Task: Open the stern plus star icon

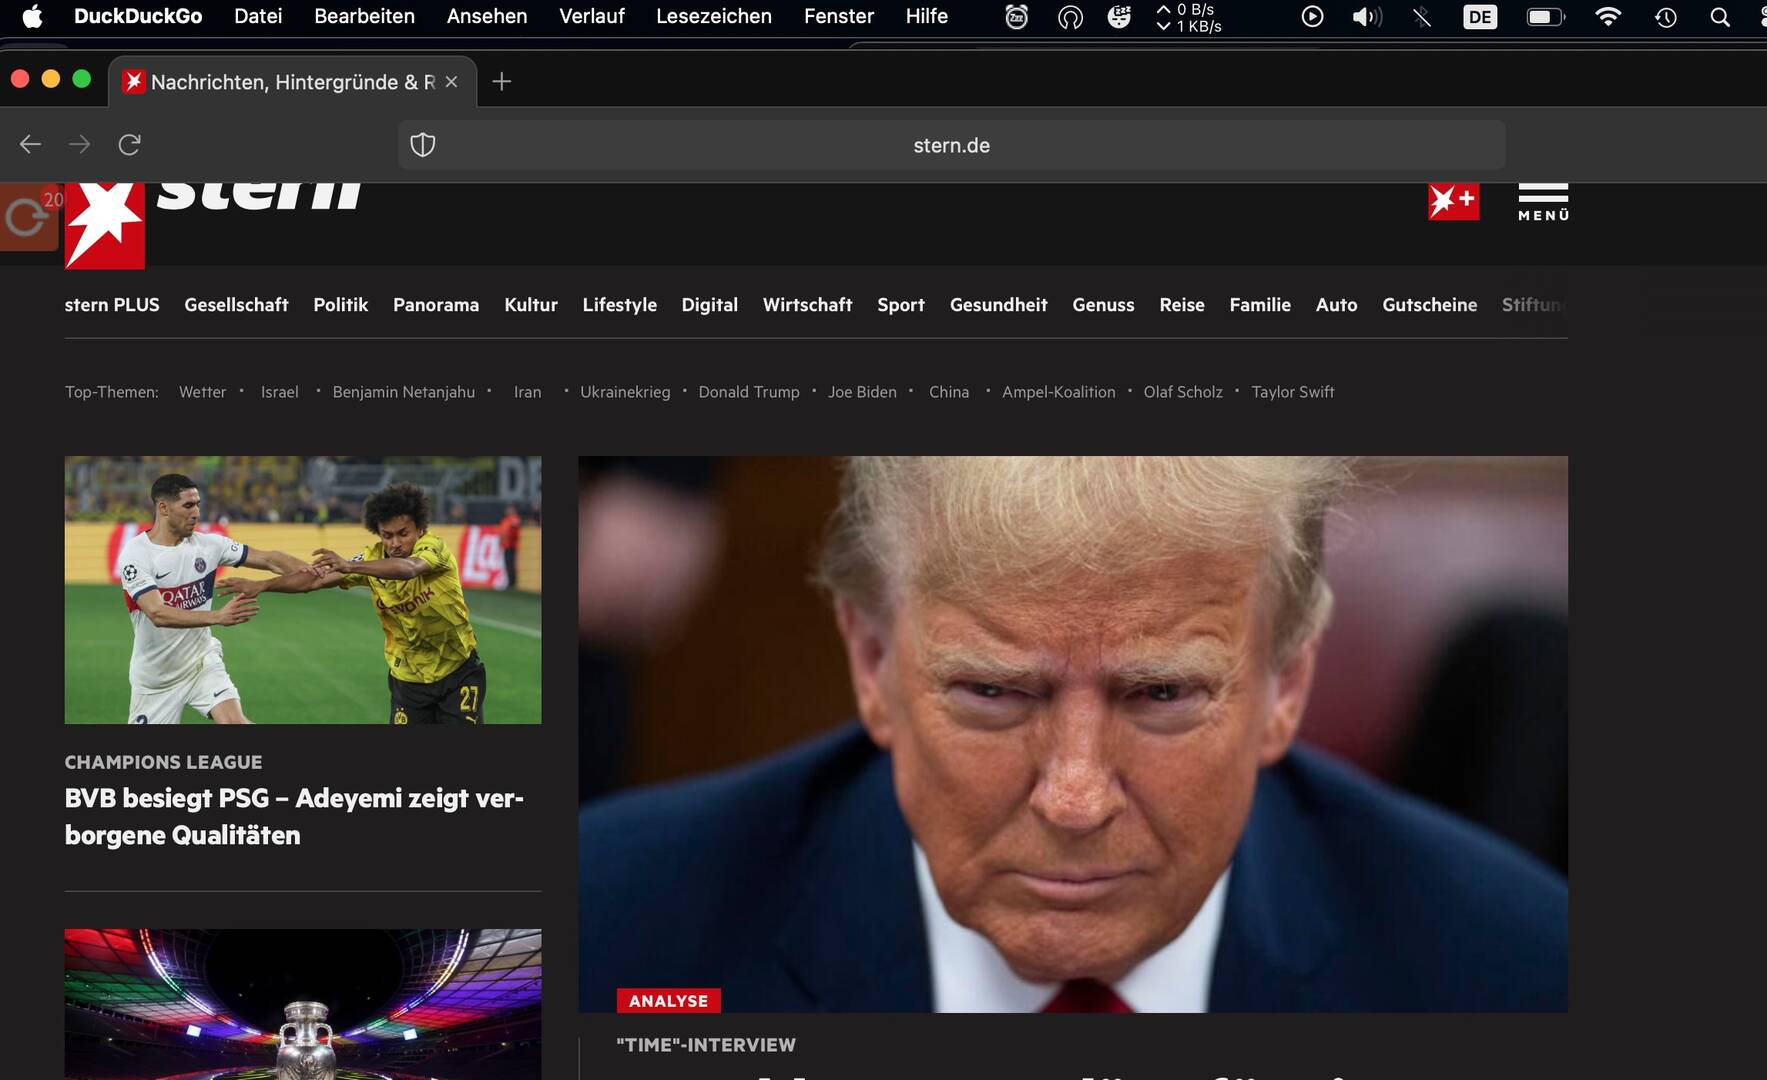Action: (x=1453, y=202)
